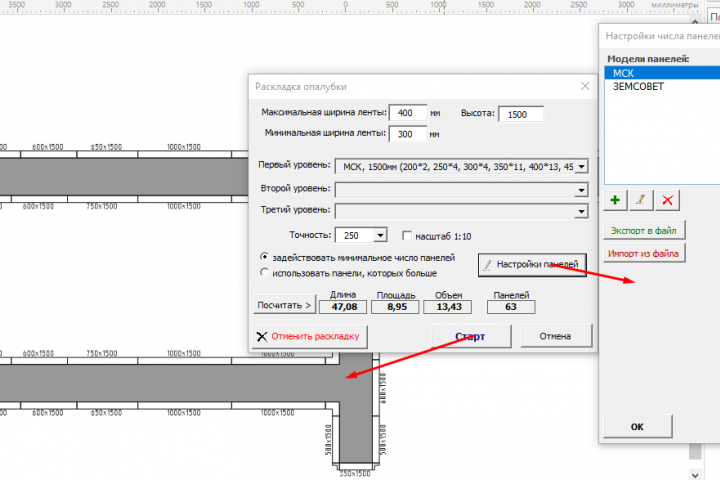Close the Раскладка опалубки dialog

tap(585, 86)
